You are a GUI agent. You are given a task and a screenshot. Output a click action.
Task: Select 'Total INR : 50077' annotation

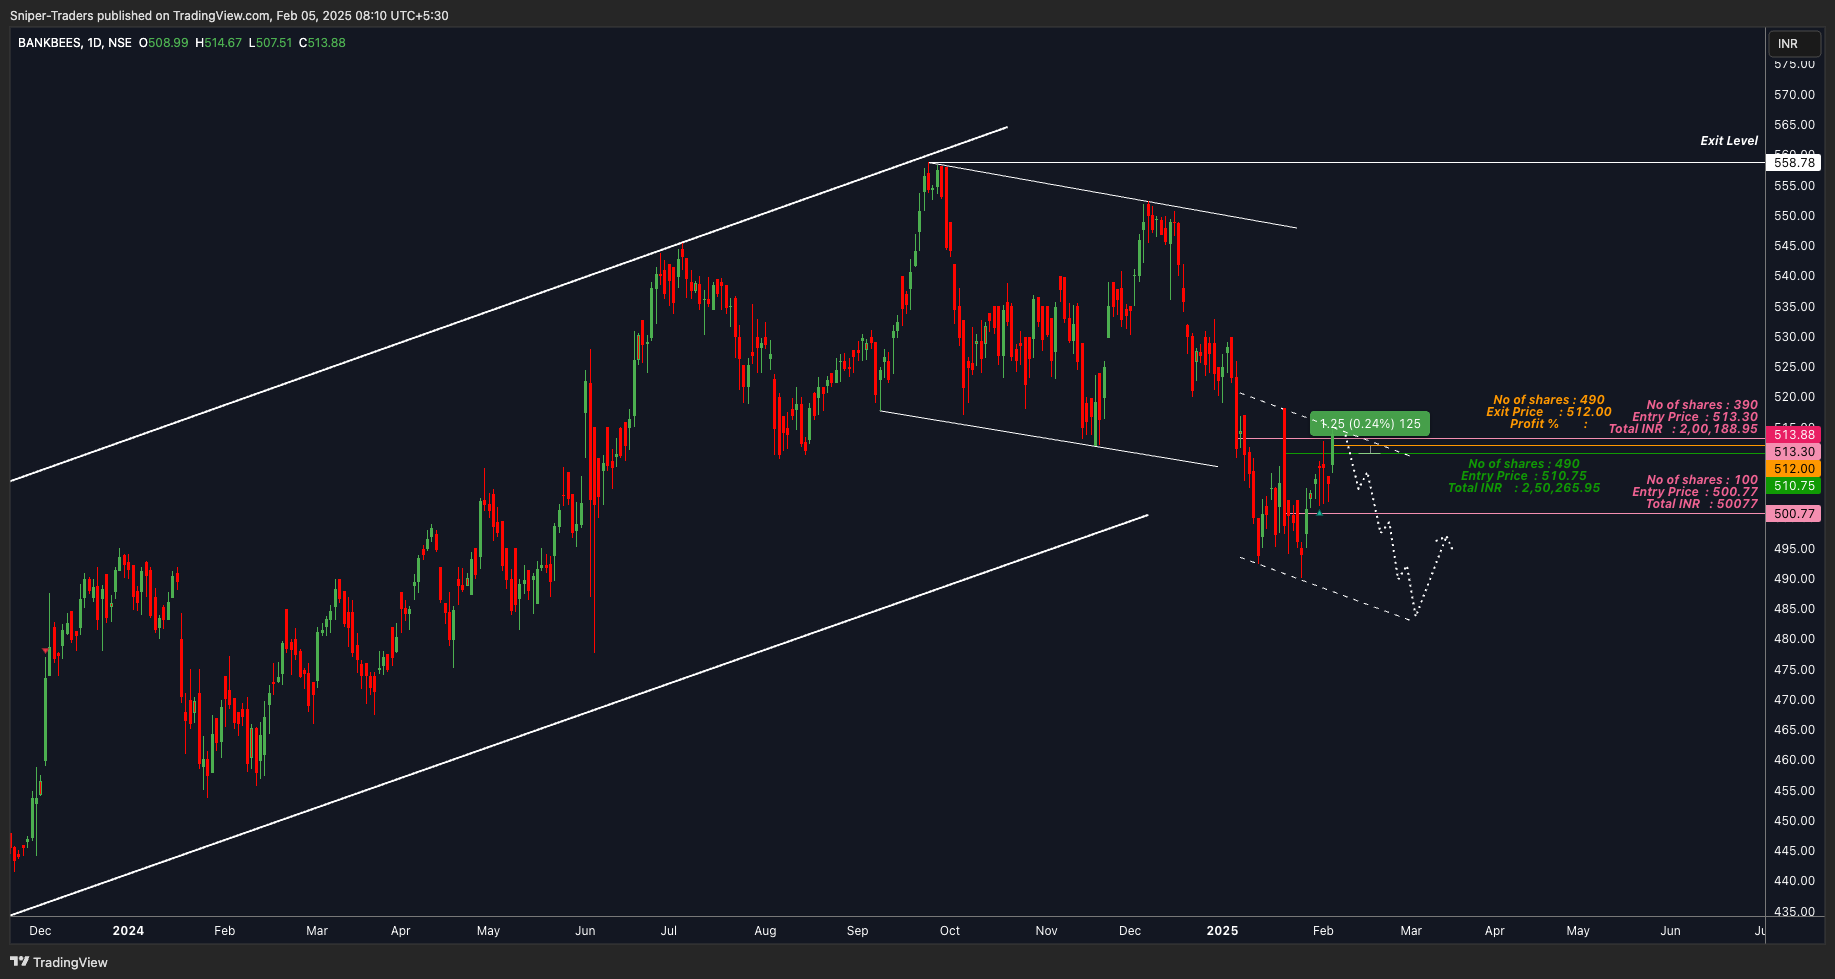click(1702, 504)
